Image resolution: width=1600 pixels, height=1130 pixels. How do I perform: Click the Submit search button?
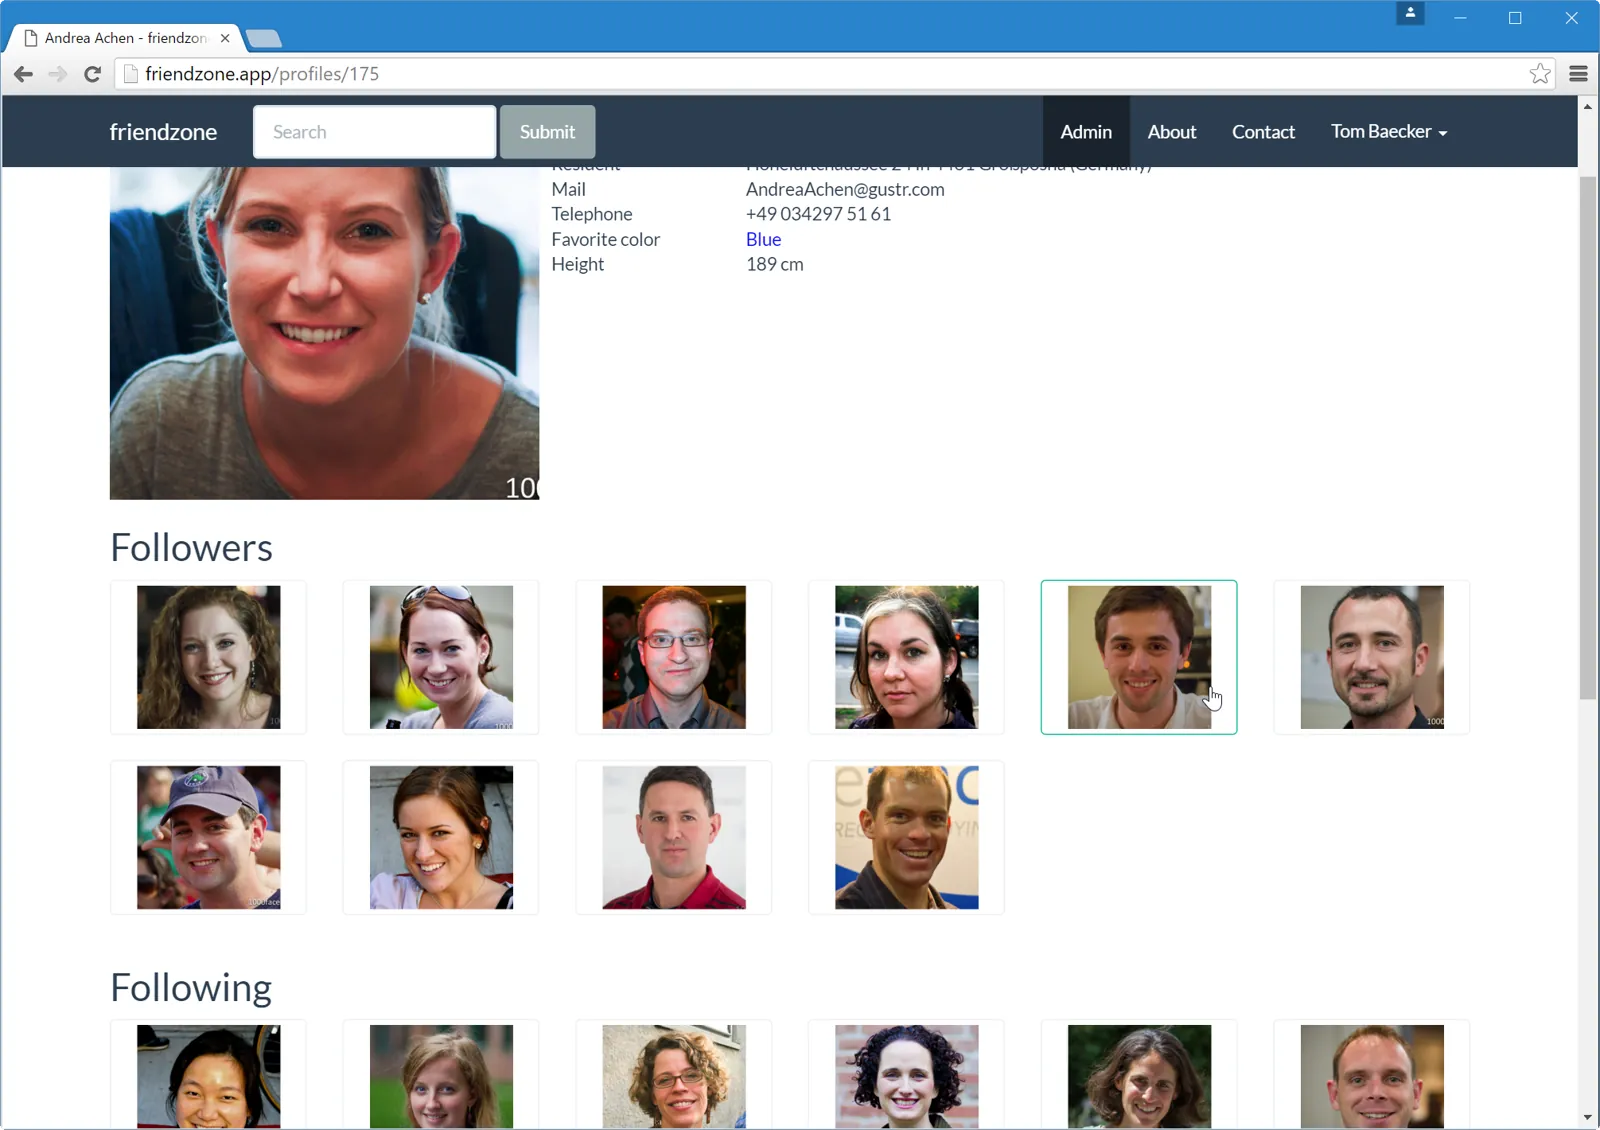[x=547, y=132]
